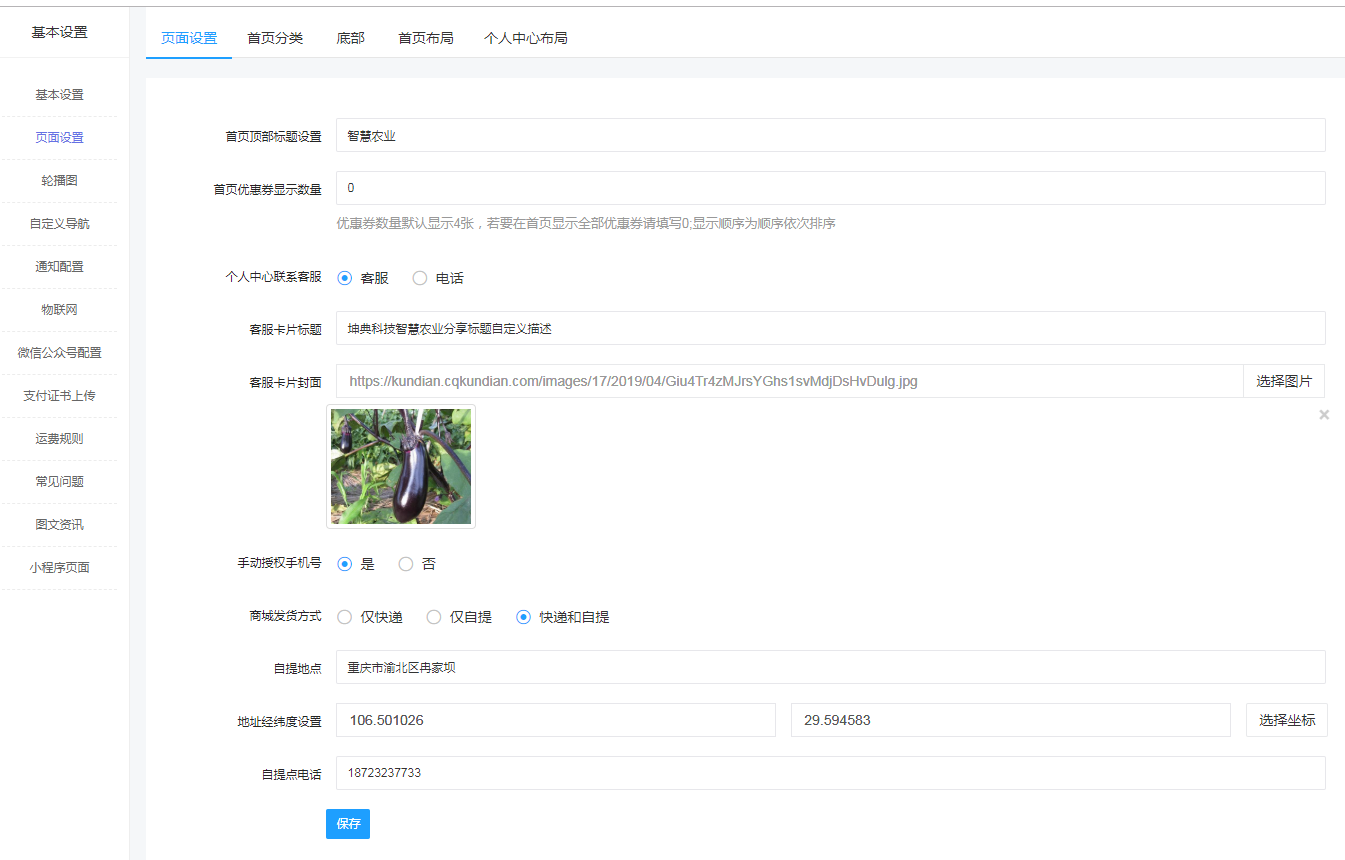This screenshot has width=1345, height=860.
Task: Open 支付证书上传 sidebar item
Action: 60,396
